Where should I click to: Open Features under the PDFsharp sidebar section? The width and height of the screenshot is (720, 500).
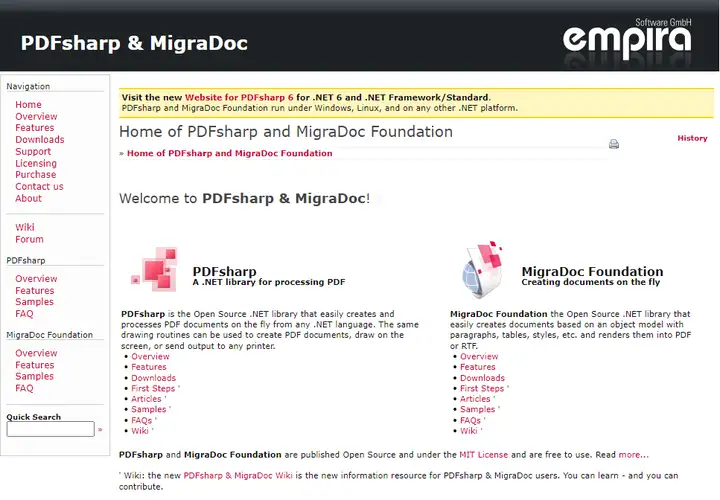(34, 291)
